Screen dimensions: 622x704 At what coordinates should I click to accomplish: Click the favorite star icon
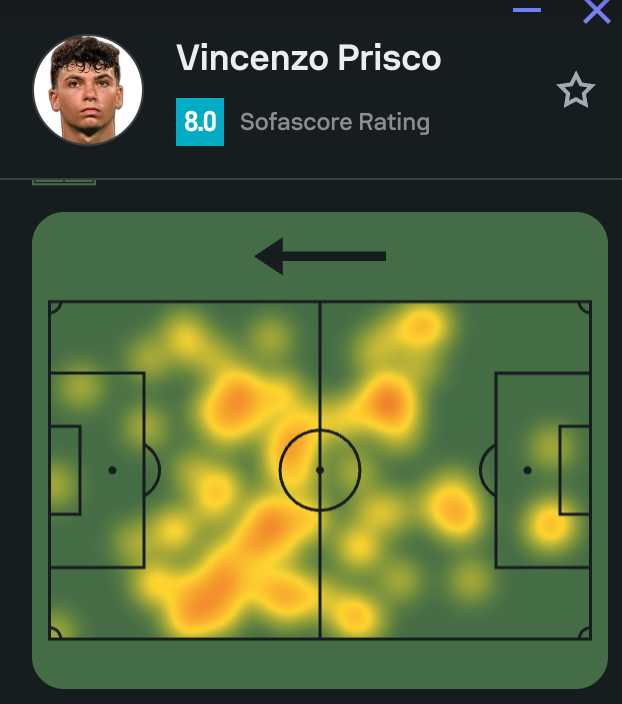click(x=575, y=91)
